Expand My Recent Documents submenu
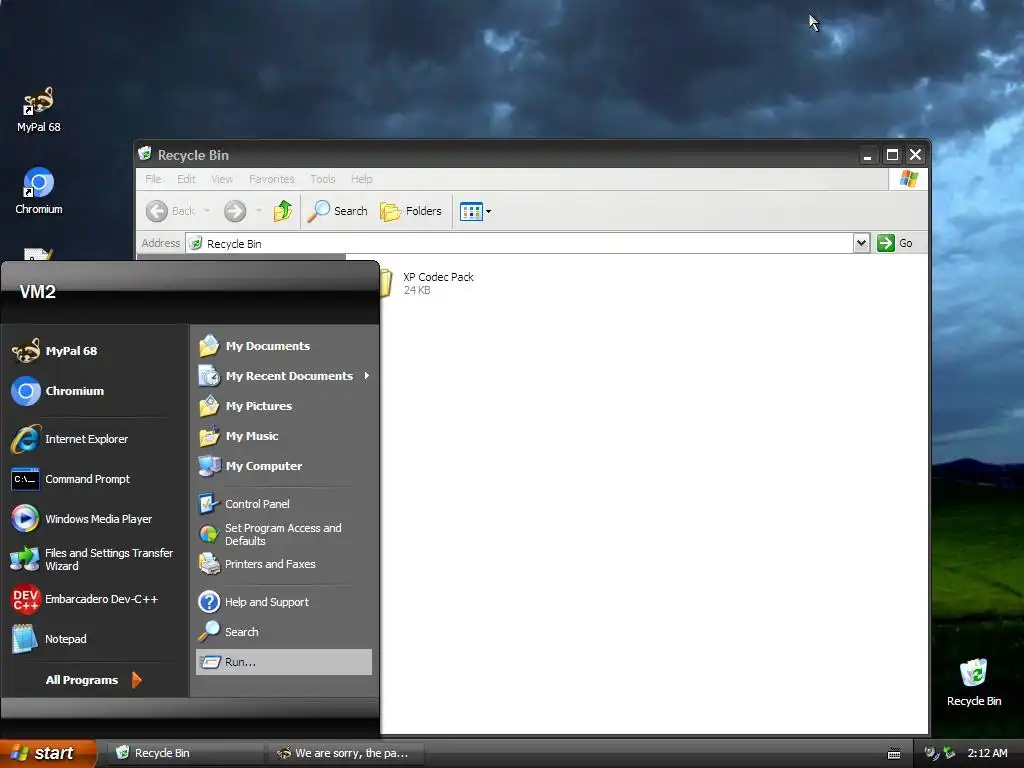This screenshot has height=768, width=1024. [x=283, y=376]
